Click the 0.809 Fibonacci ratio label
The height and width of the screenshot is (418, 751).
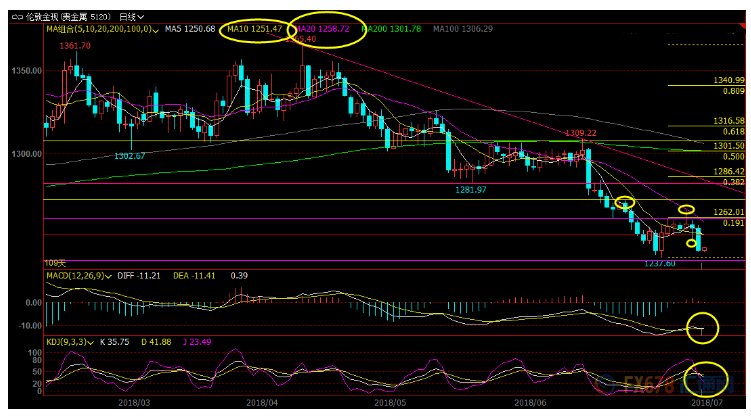click(733, 91)
